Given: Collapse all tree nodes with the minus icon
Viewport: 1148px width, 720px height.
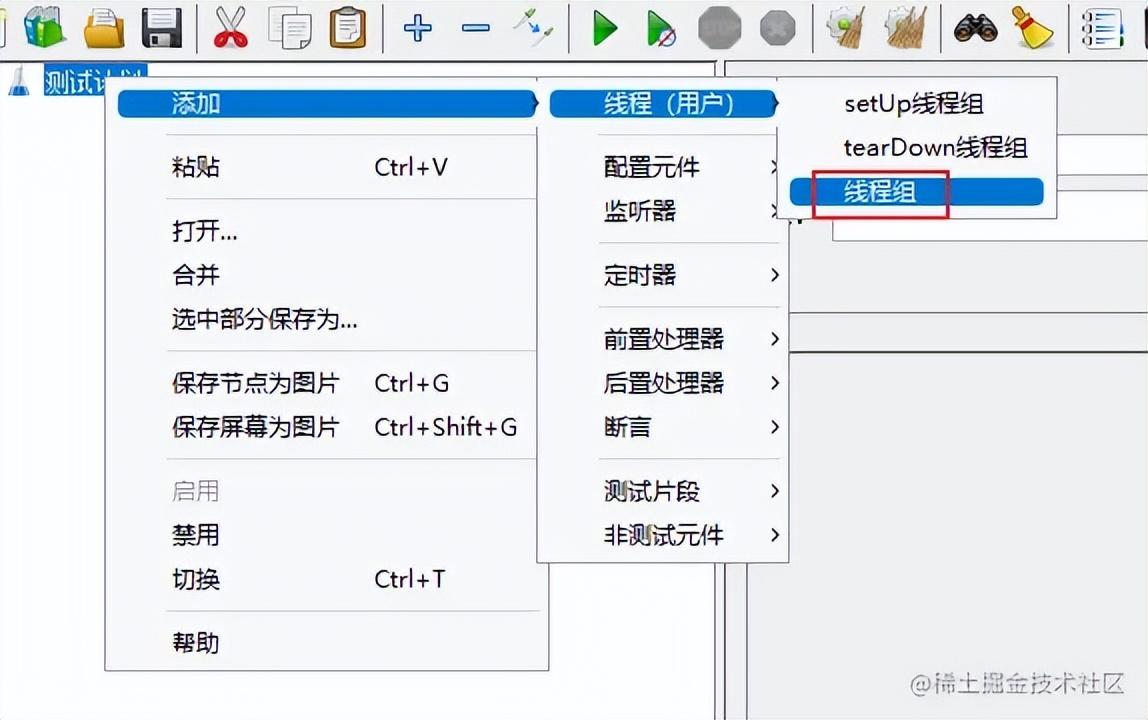Looking at the screenshot, I should click(x=475, y=28).
